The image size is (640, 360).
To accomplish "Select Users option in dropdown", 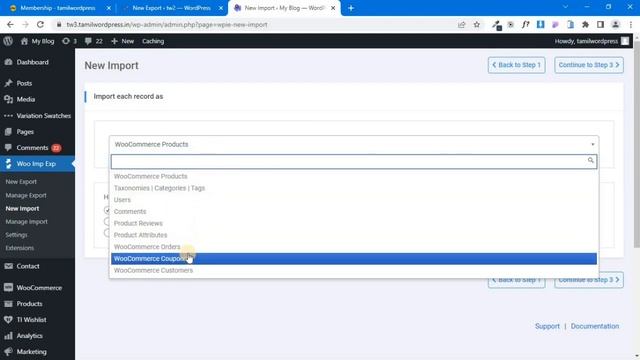I will 354,200.
